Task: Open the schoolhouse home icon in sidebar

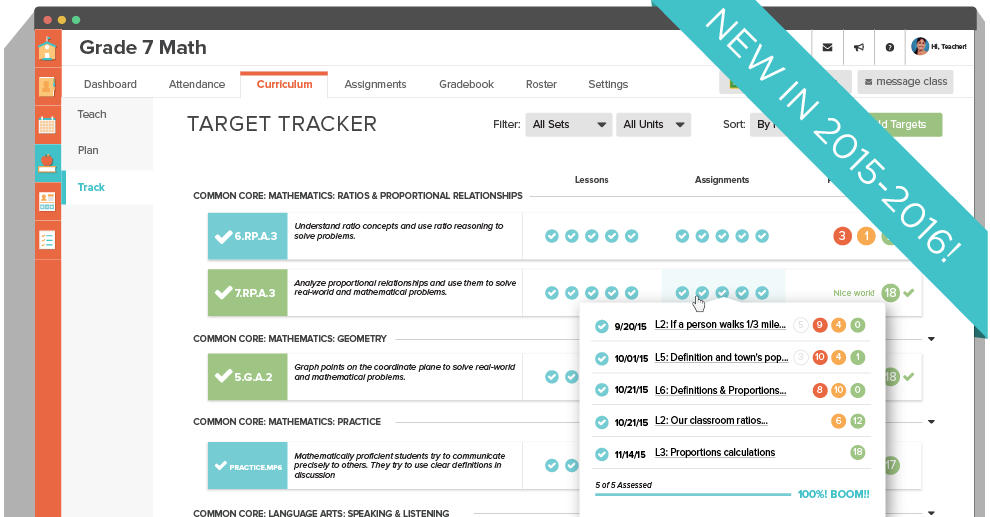Action: pos(47,48)
